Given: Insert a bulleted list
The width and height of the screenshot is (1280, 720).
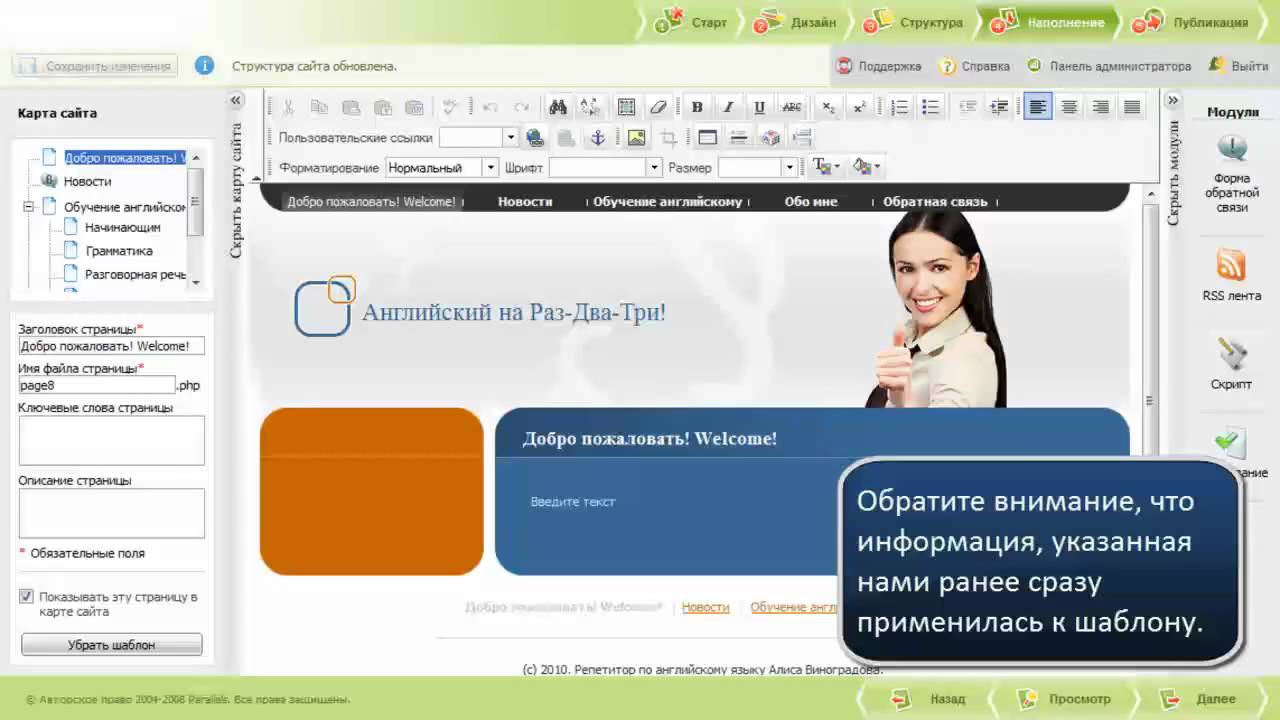Looking at the screenshot, I should point(930,107).
